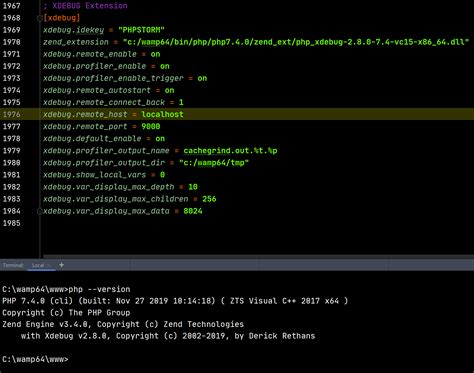
Task: Click the xdebug.show_local_vars key
Action: [x=94, y=175]
